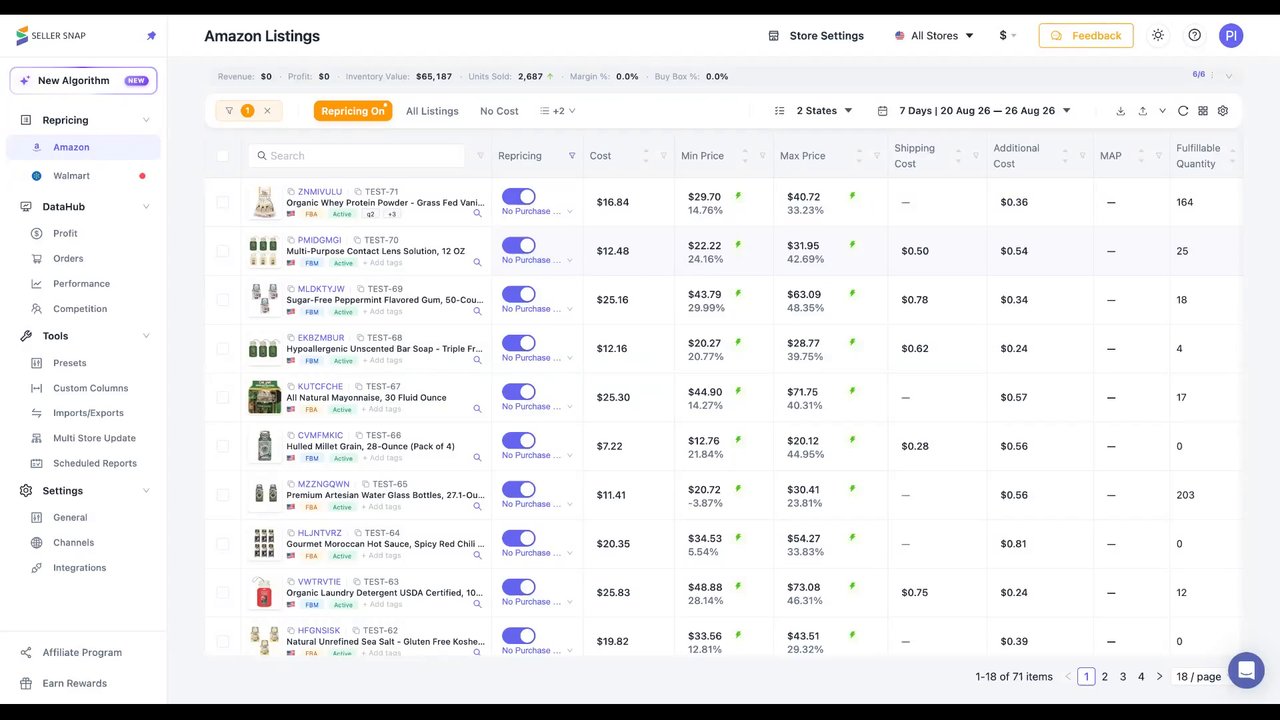Expand the No Purchase strategy dropdown for ZNMIVULU

pyautogui.click(x=538, y=212)
